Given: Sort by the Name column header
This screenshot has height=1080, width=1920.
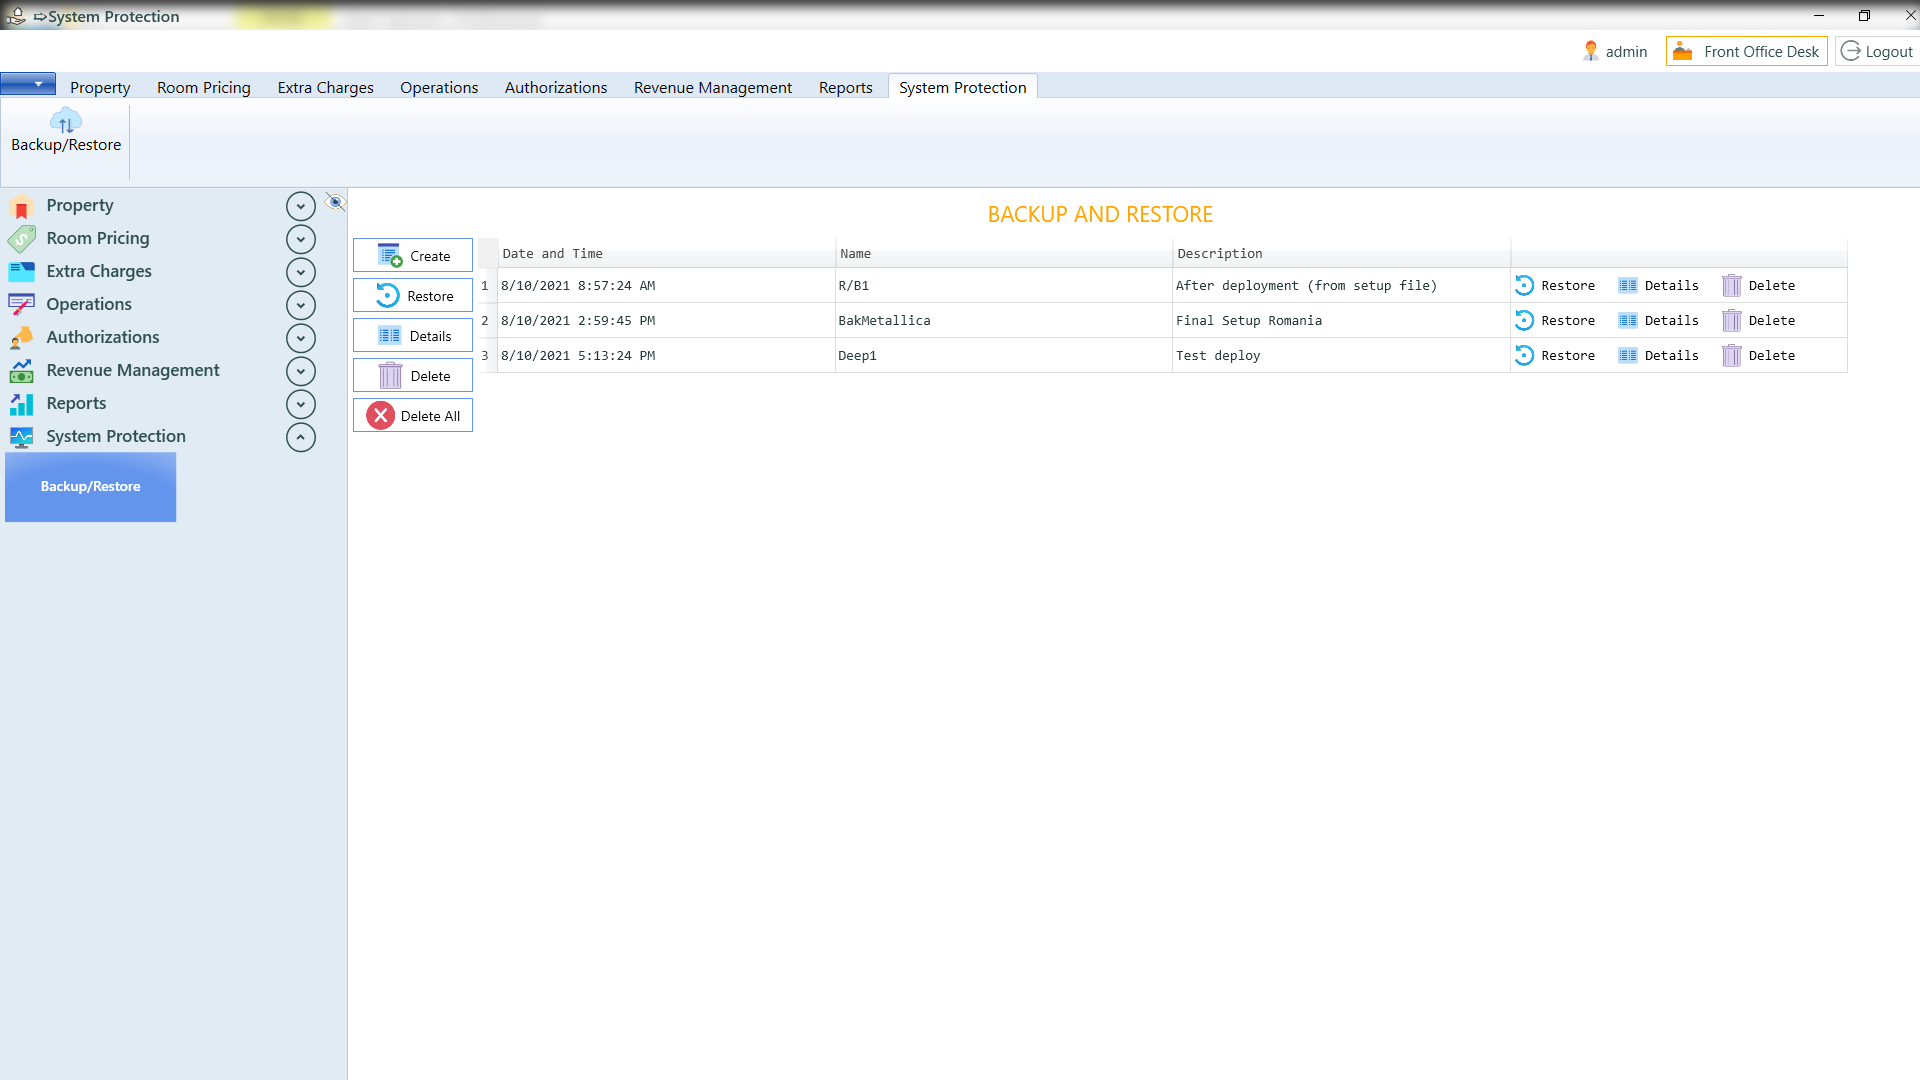Looking at the screenshot, I should [1004, 253].
